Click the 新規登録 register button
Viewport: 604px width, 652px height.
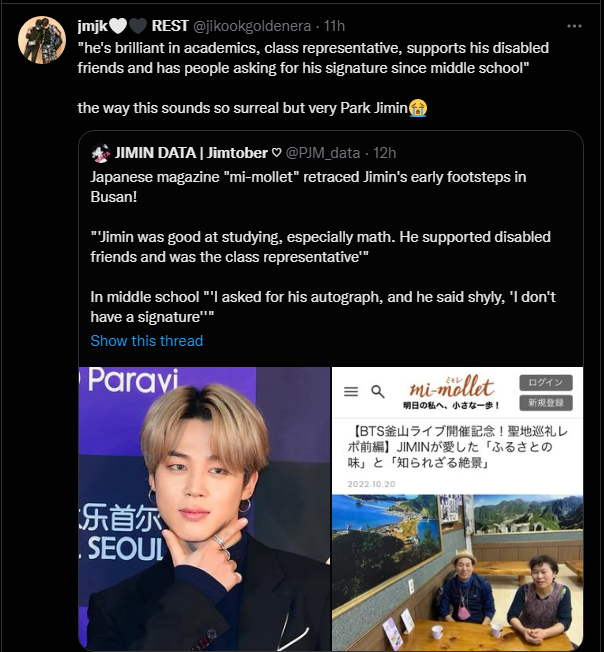pyautogui.click(x=546, y=403)
